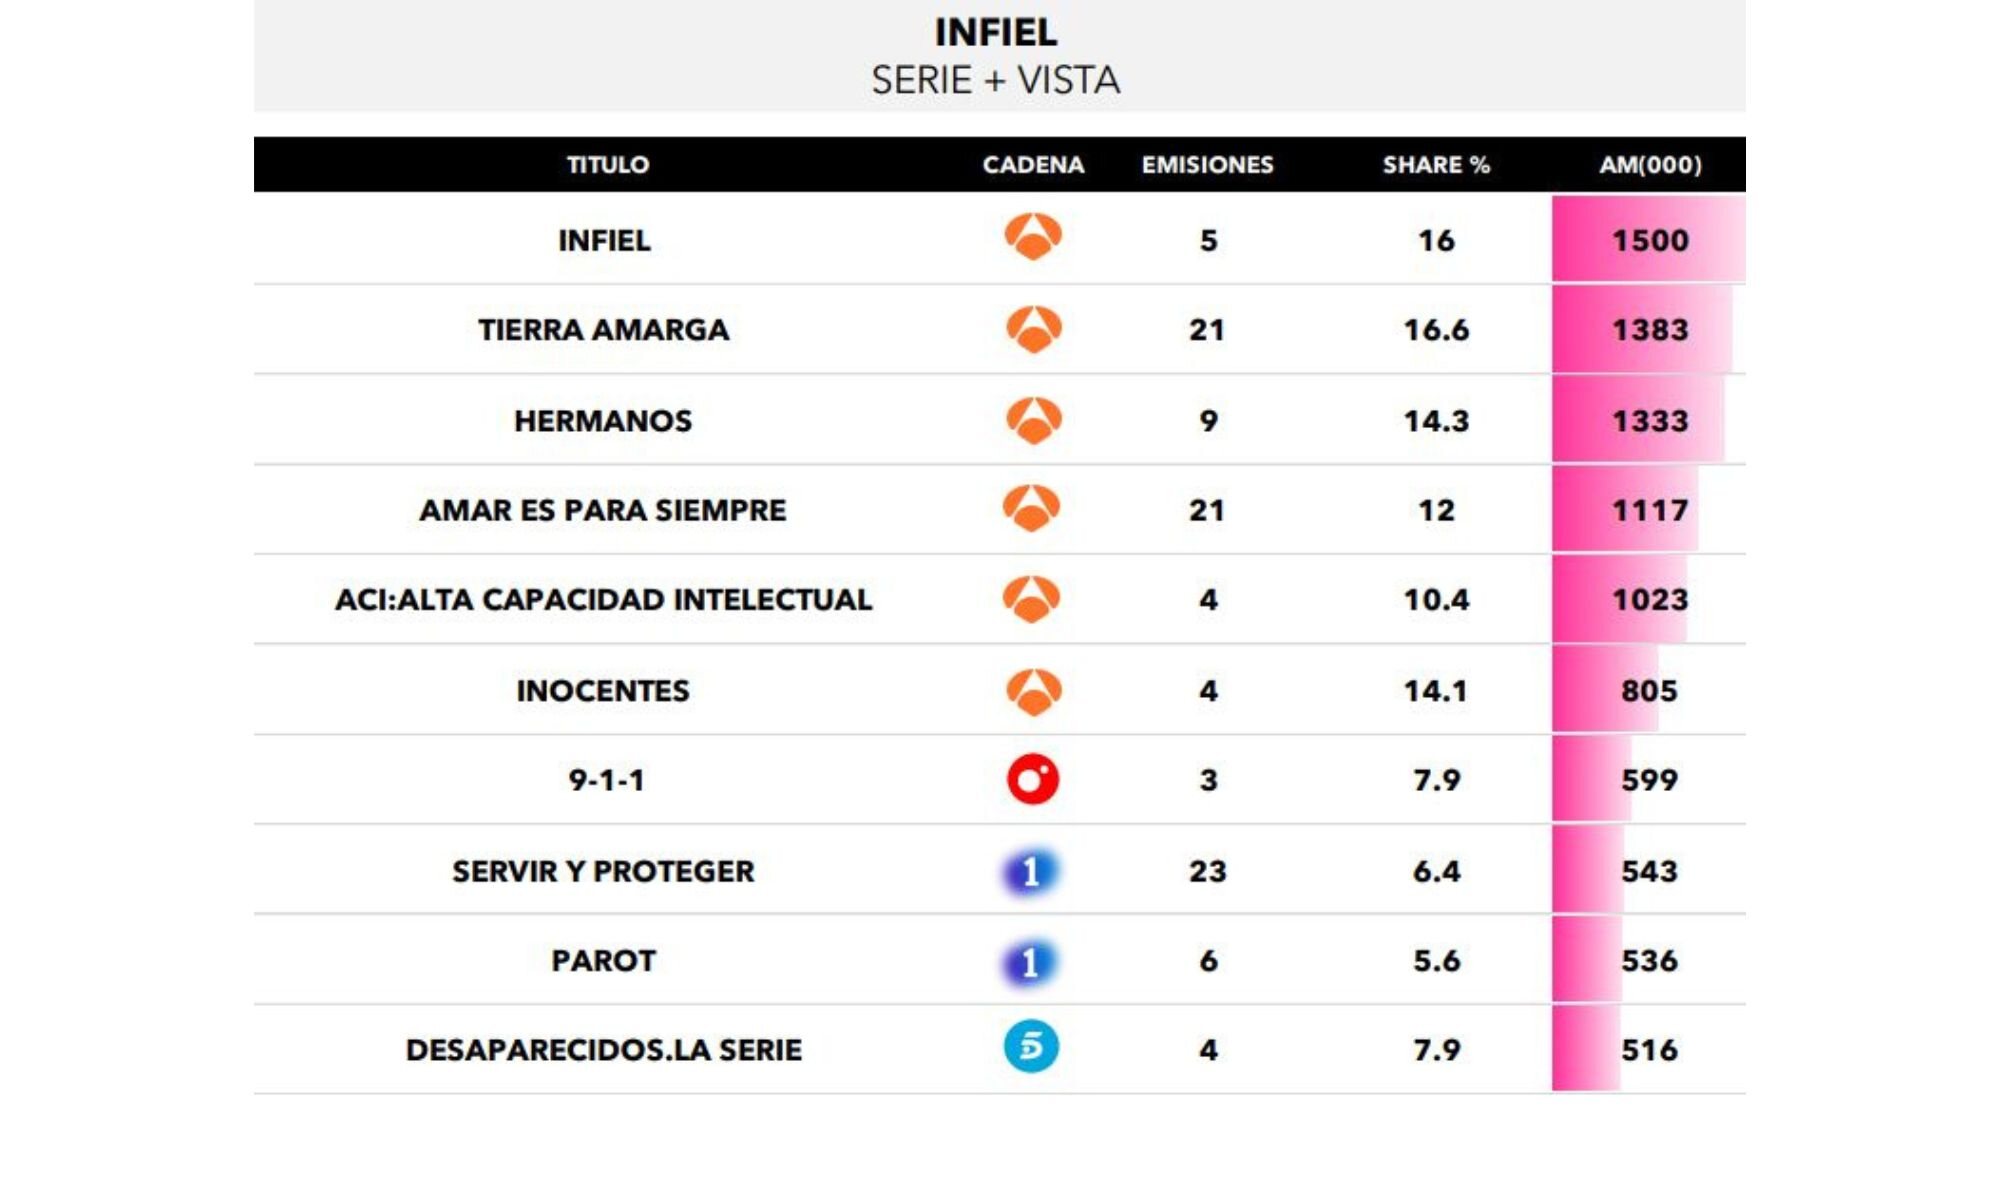Image resolution: width=2000 pixels, height=1200 pixels.
Task: Select the INFIEL series title in the table
Action: pyautogui.click(x=604, y=241)
